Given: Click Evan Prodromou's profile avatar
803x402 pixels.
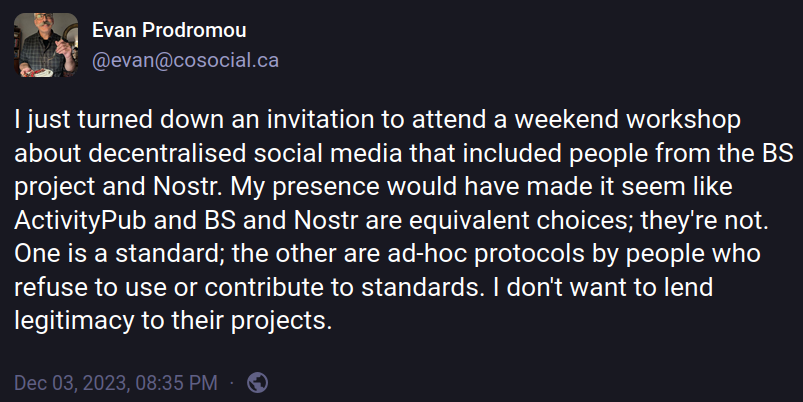Looking at the screenshot, I should click(46, 46).
